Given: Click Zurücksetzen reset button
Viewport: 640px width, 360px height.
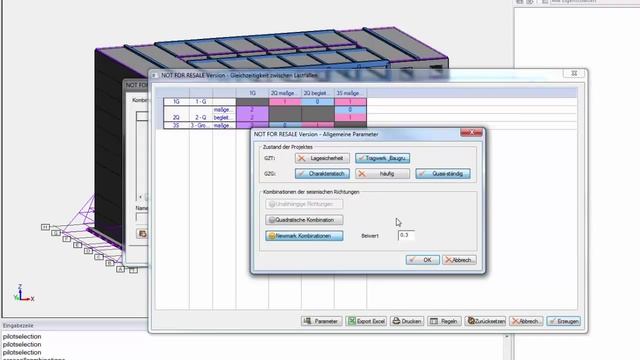Looking at the screenshot, I should point(485,321).
